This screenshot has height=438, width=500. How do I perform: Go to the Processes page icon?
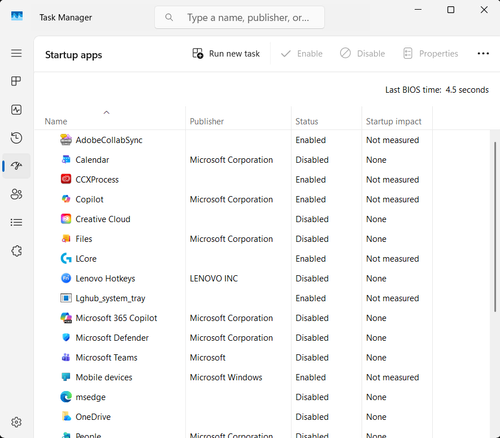(x=16, y=81)
